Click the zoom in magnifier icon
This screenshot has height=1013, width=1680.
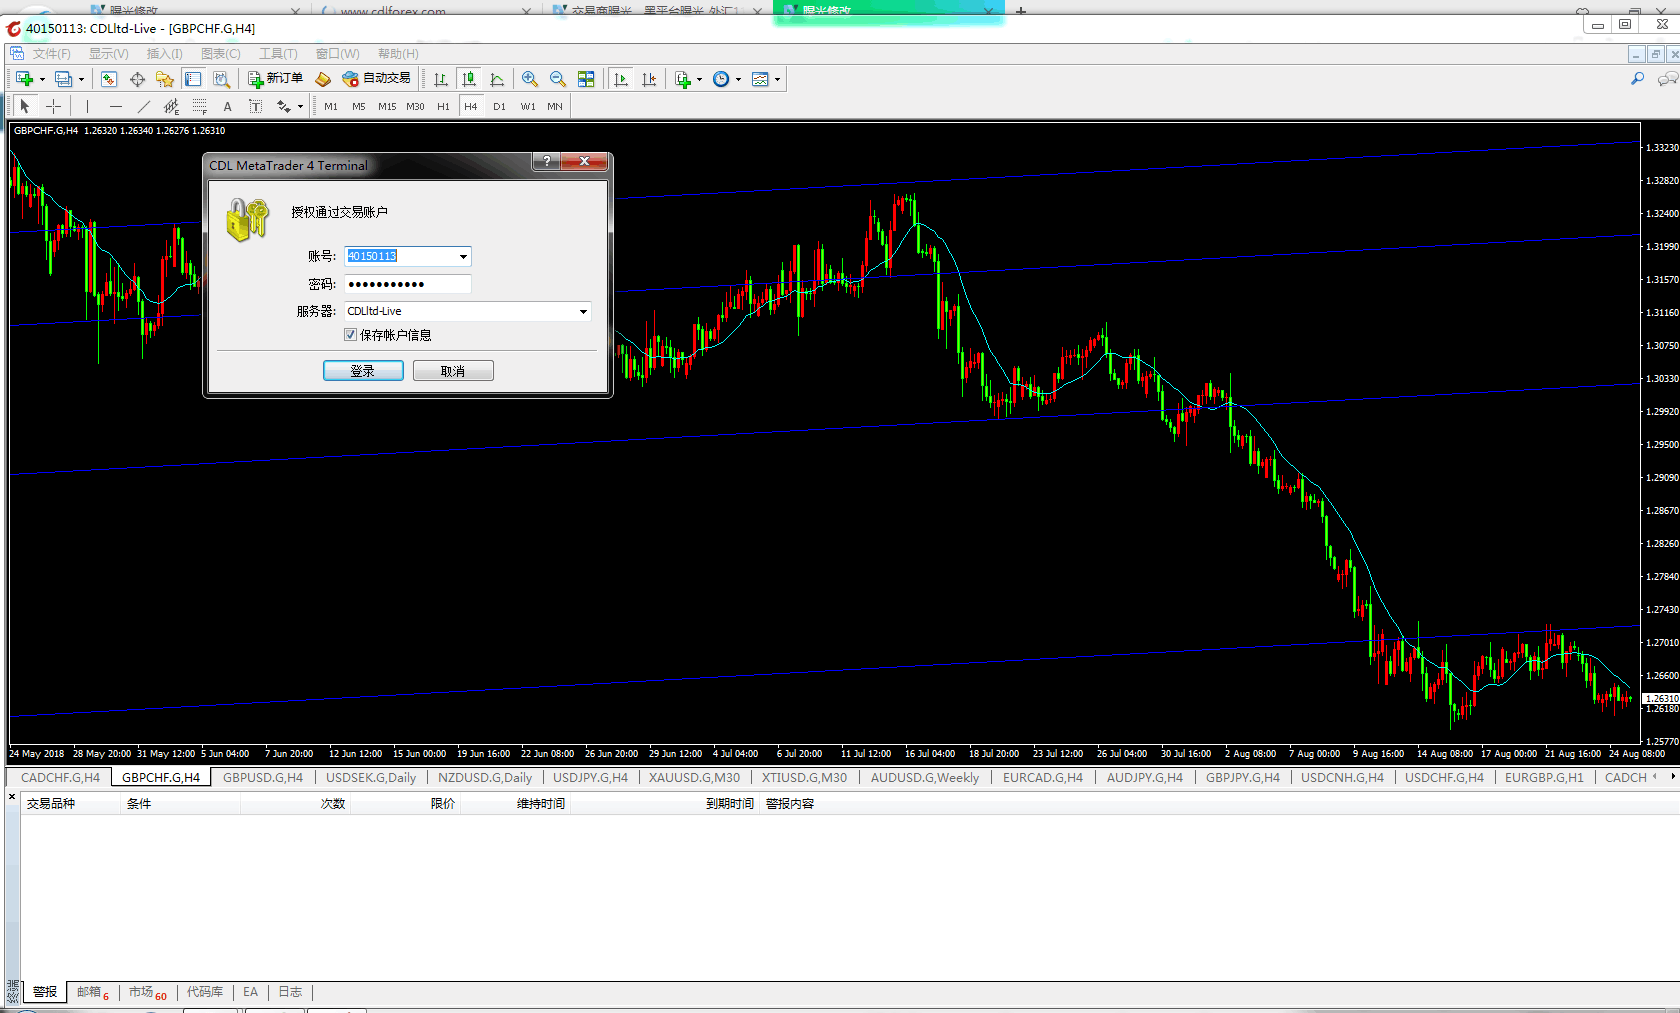coord(530,79)
